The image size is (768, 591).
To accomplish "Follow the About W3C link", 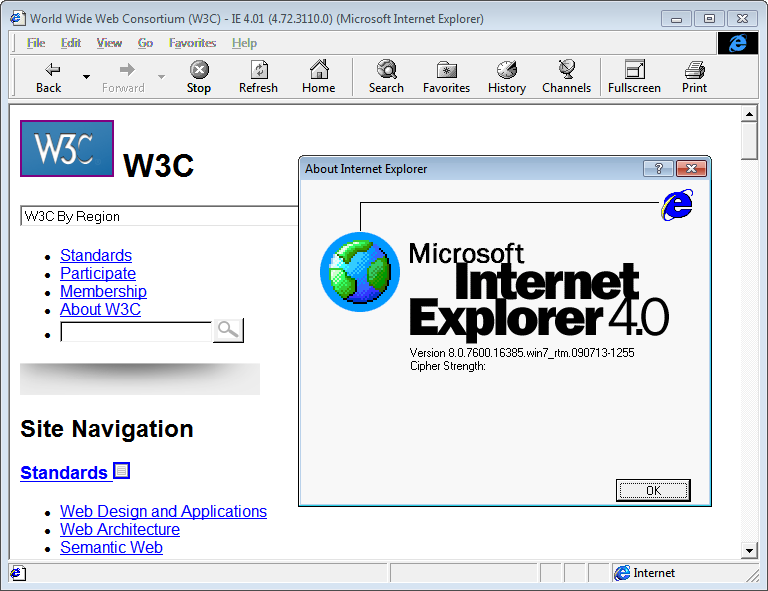I will [100, 309].
